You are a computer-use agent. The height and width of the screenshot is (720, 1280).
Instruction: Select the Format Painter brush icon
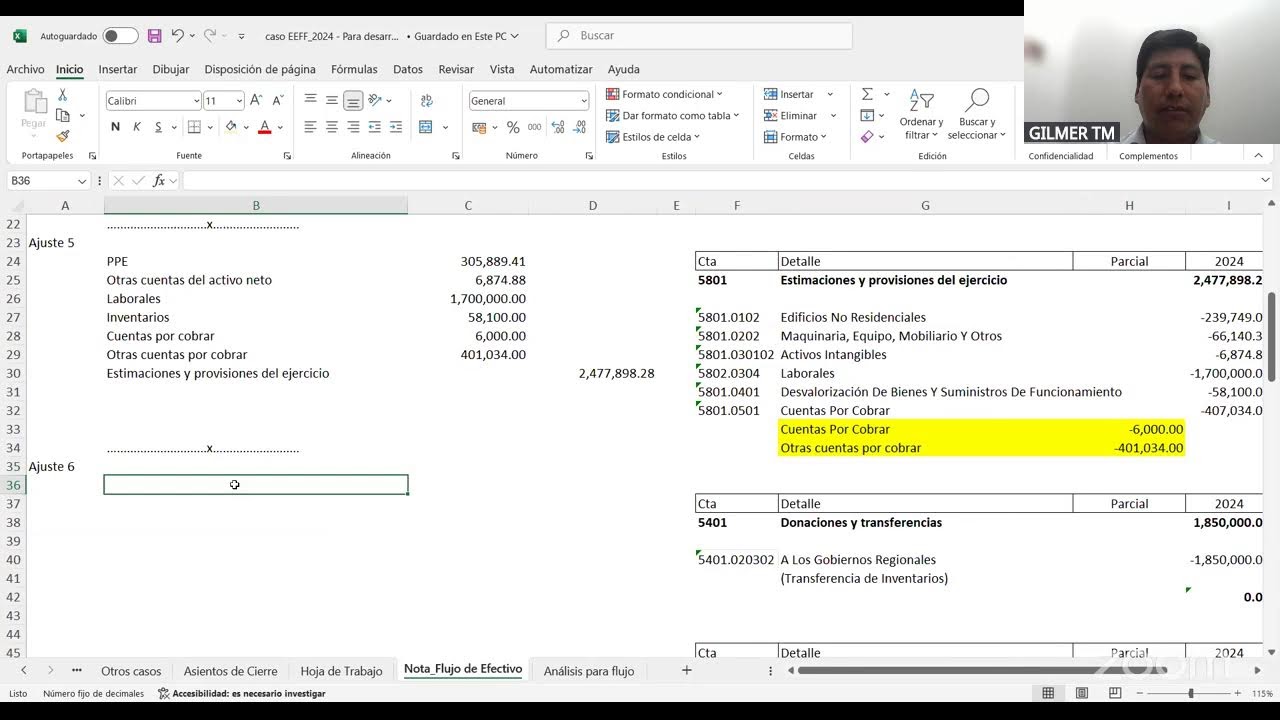(62, 136)
